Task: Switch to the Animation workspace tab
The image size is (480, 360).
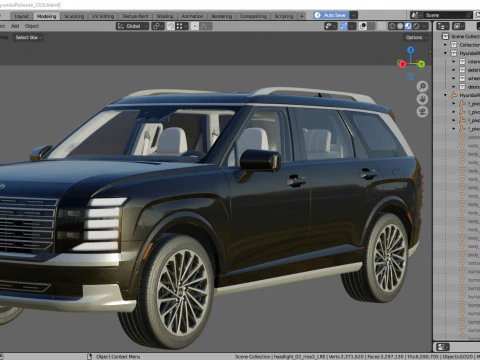Action: [192, 16]
